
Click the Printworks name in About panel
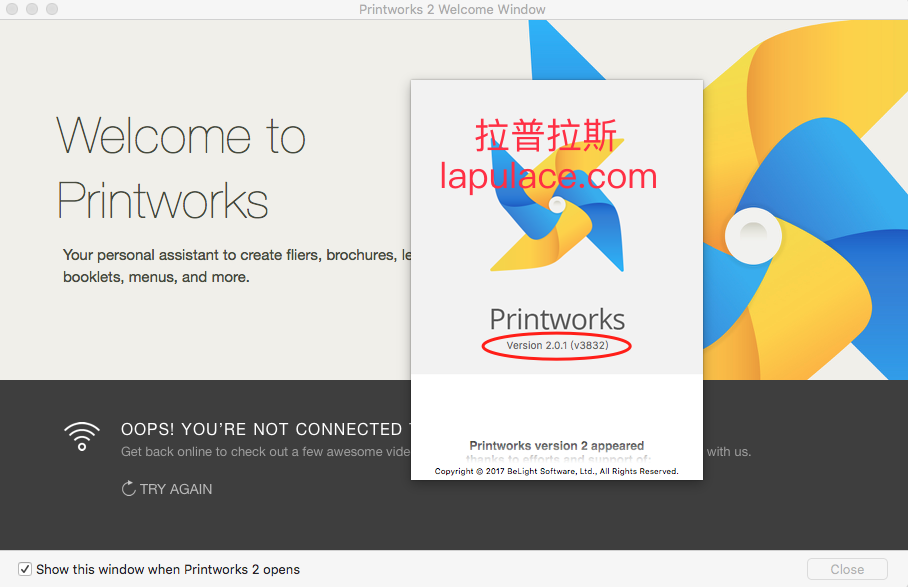[557, 318]
